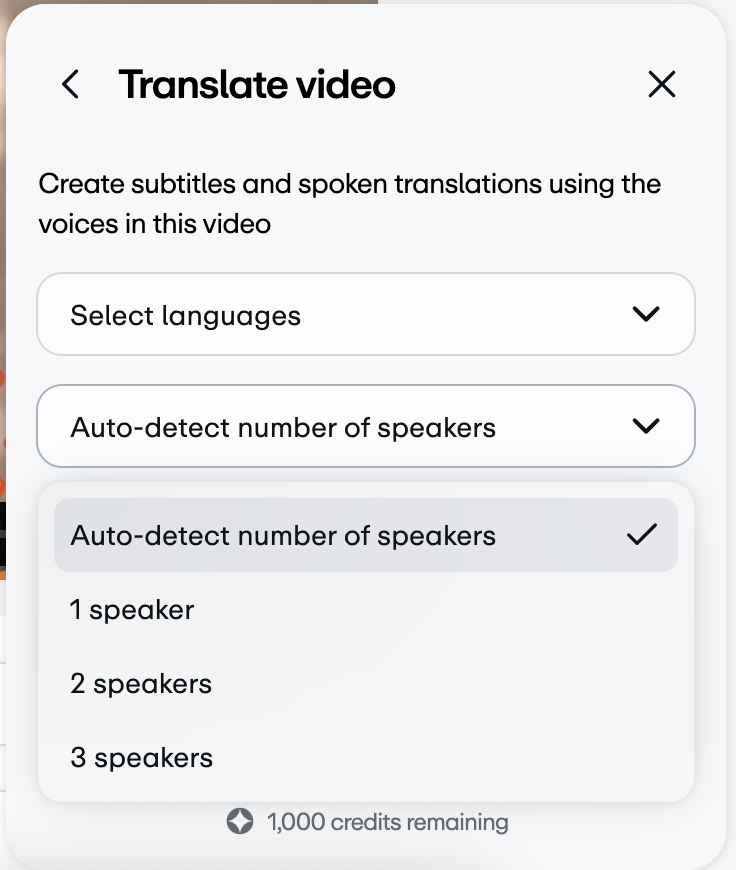Viewport: 736px width, 870px height.
Task: Click the selected speakers value text in field
Action: pos(283,428)
